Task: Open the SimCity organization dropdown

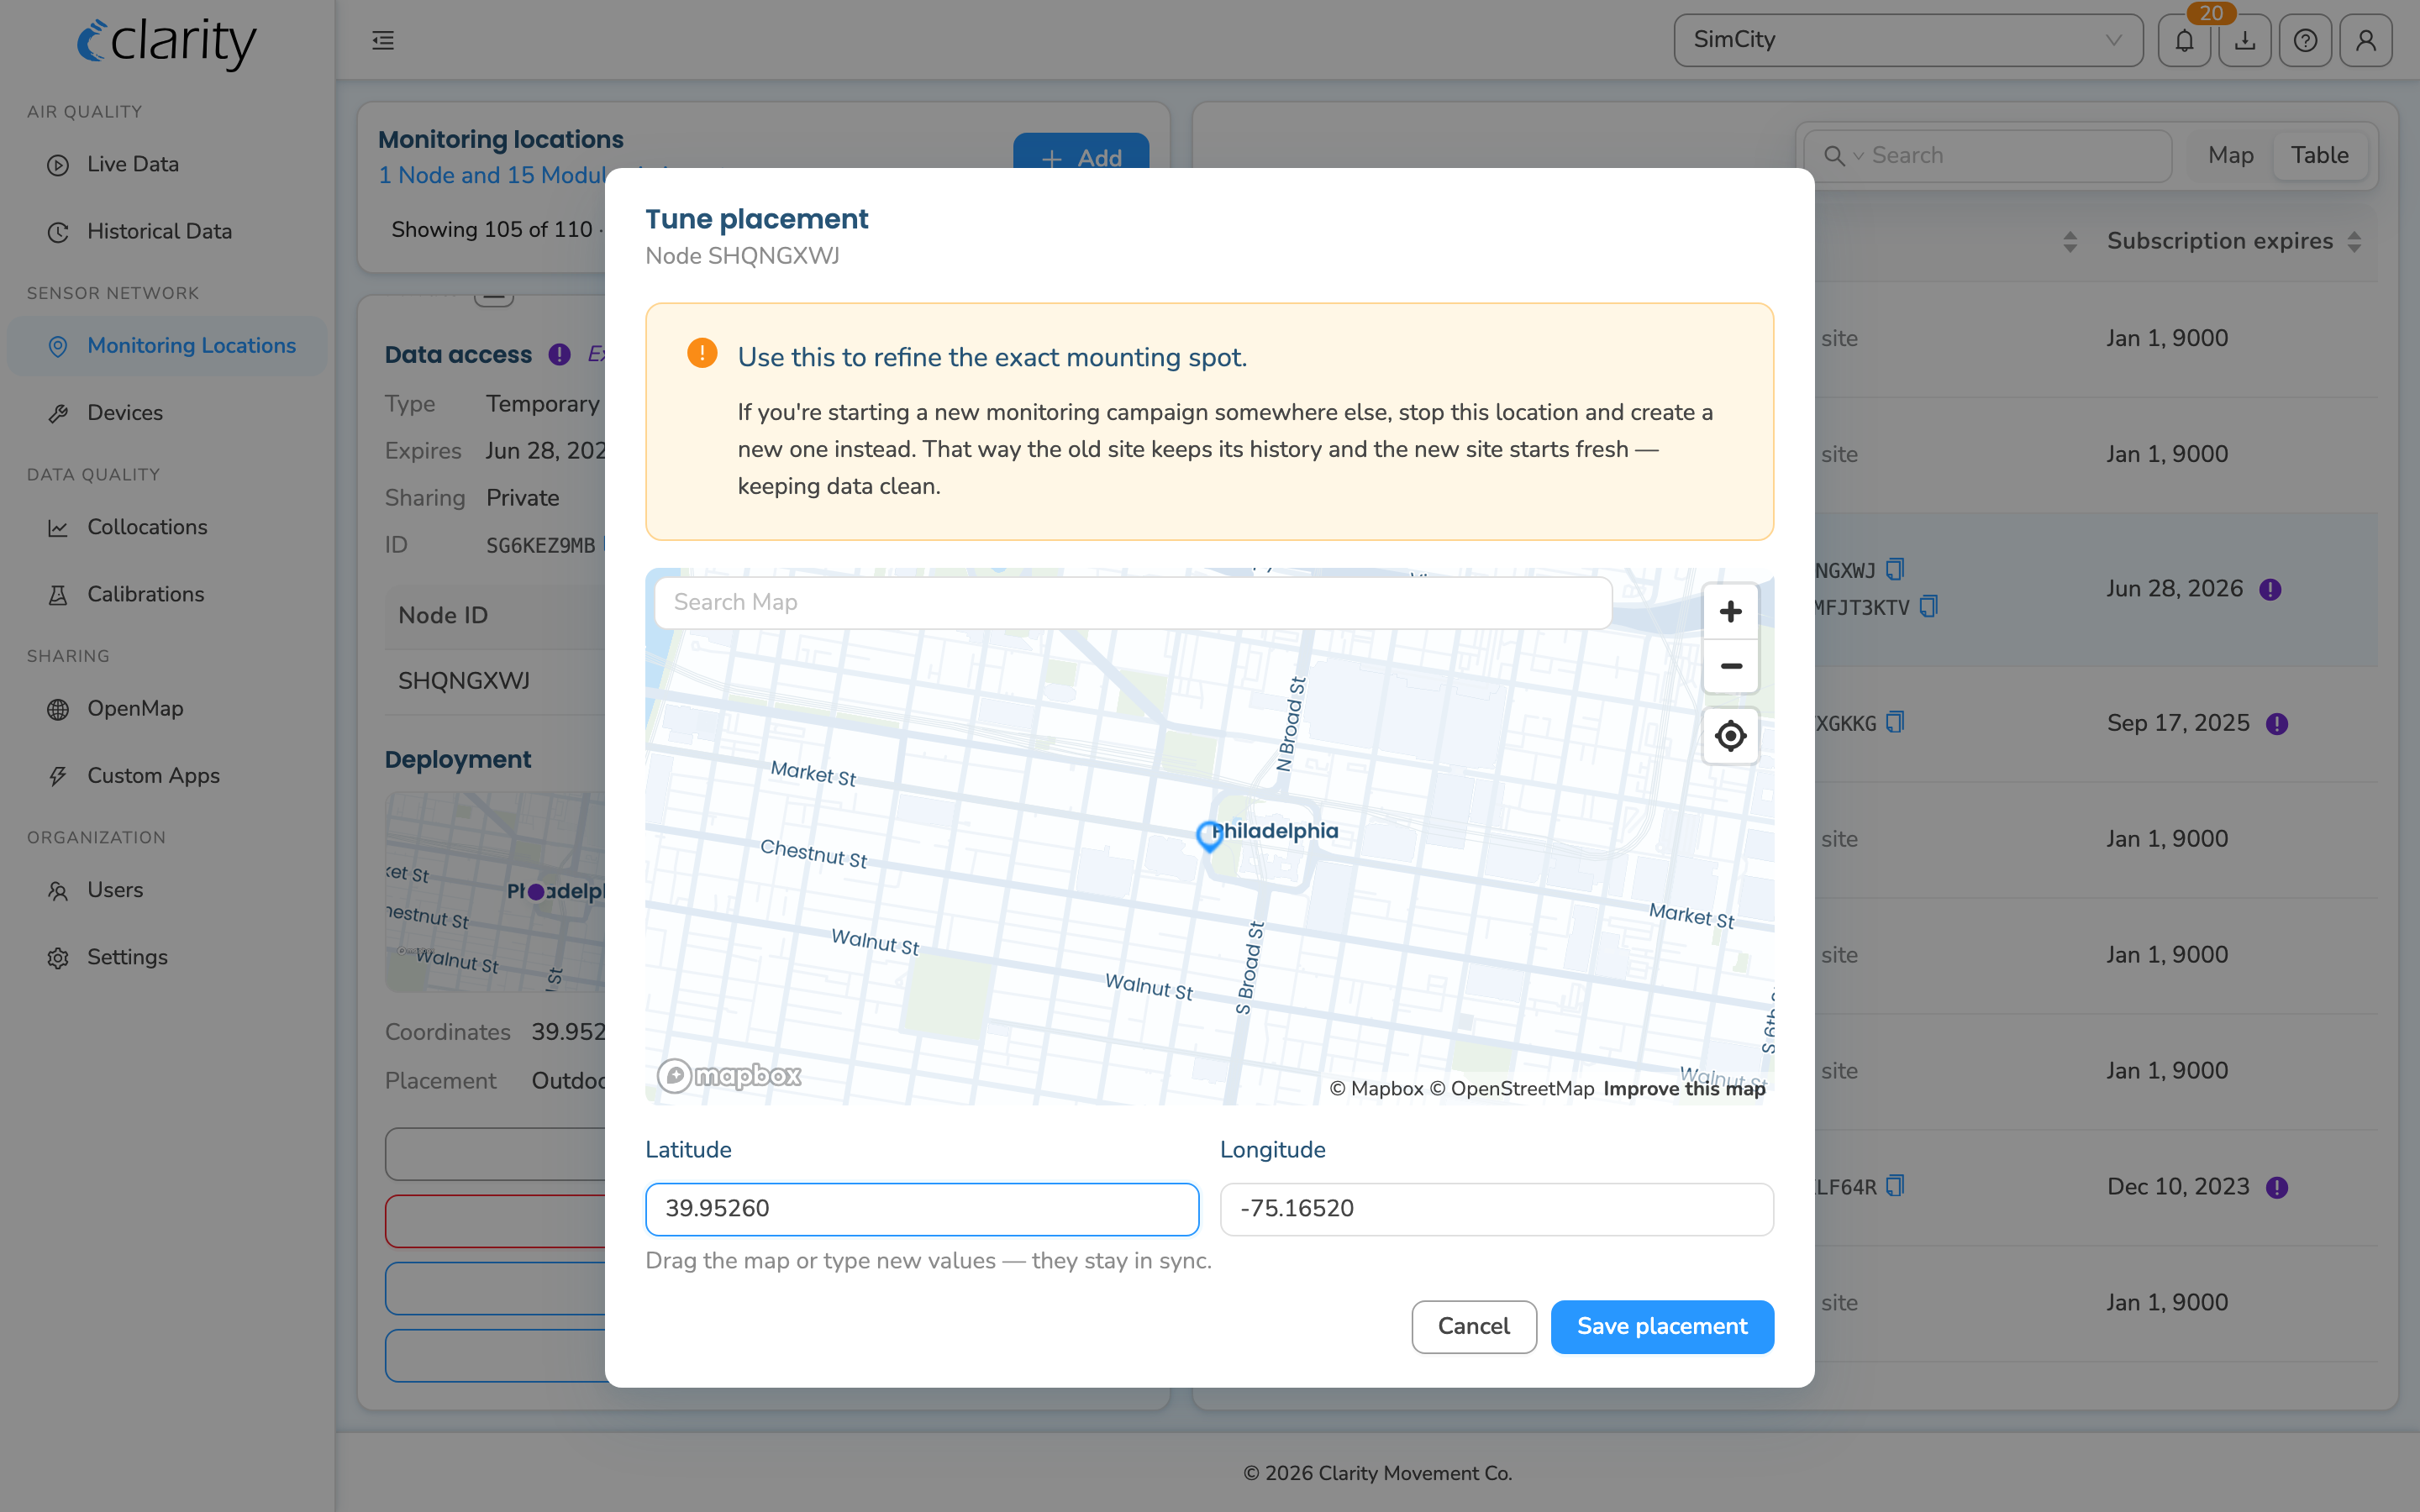Action: tap(1908, 40)
